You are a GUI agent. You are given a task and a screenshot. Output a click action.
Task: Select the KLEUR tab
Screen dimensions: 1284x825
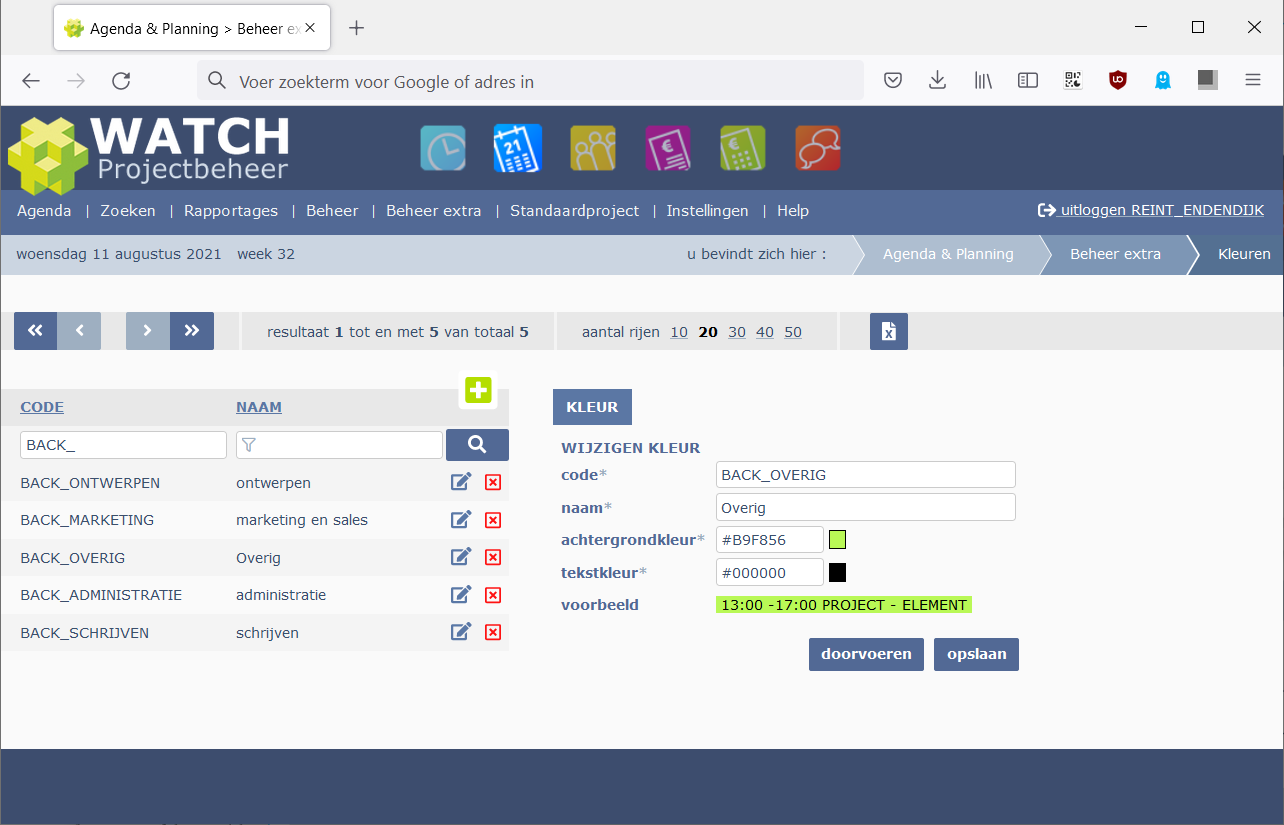click(592, 407)
